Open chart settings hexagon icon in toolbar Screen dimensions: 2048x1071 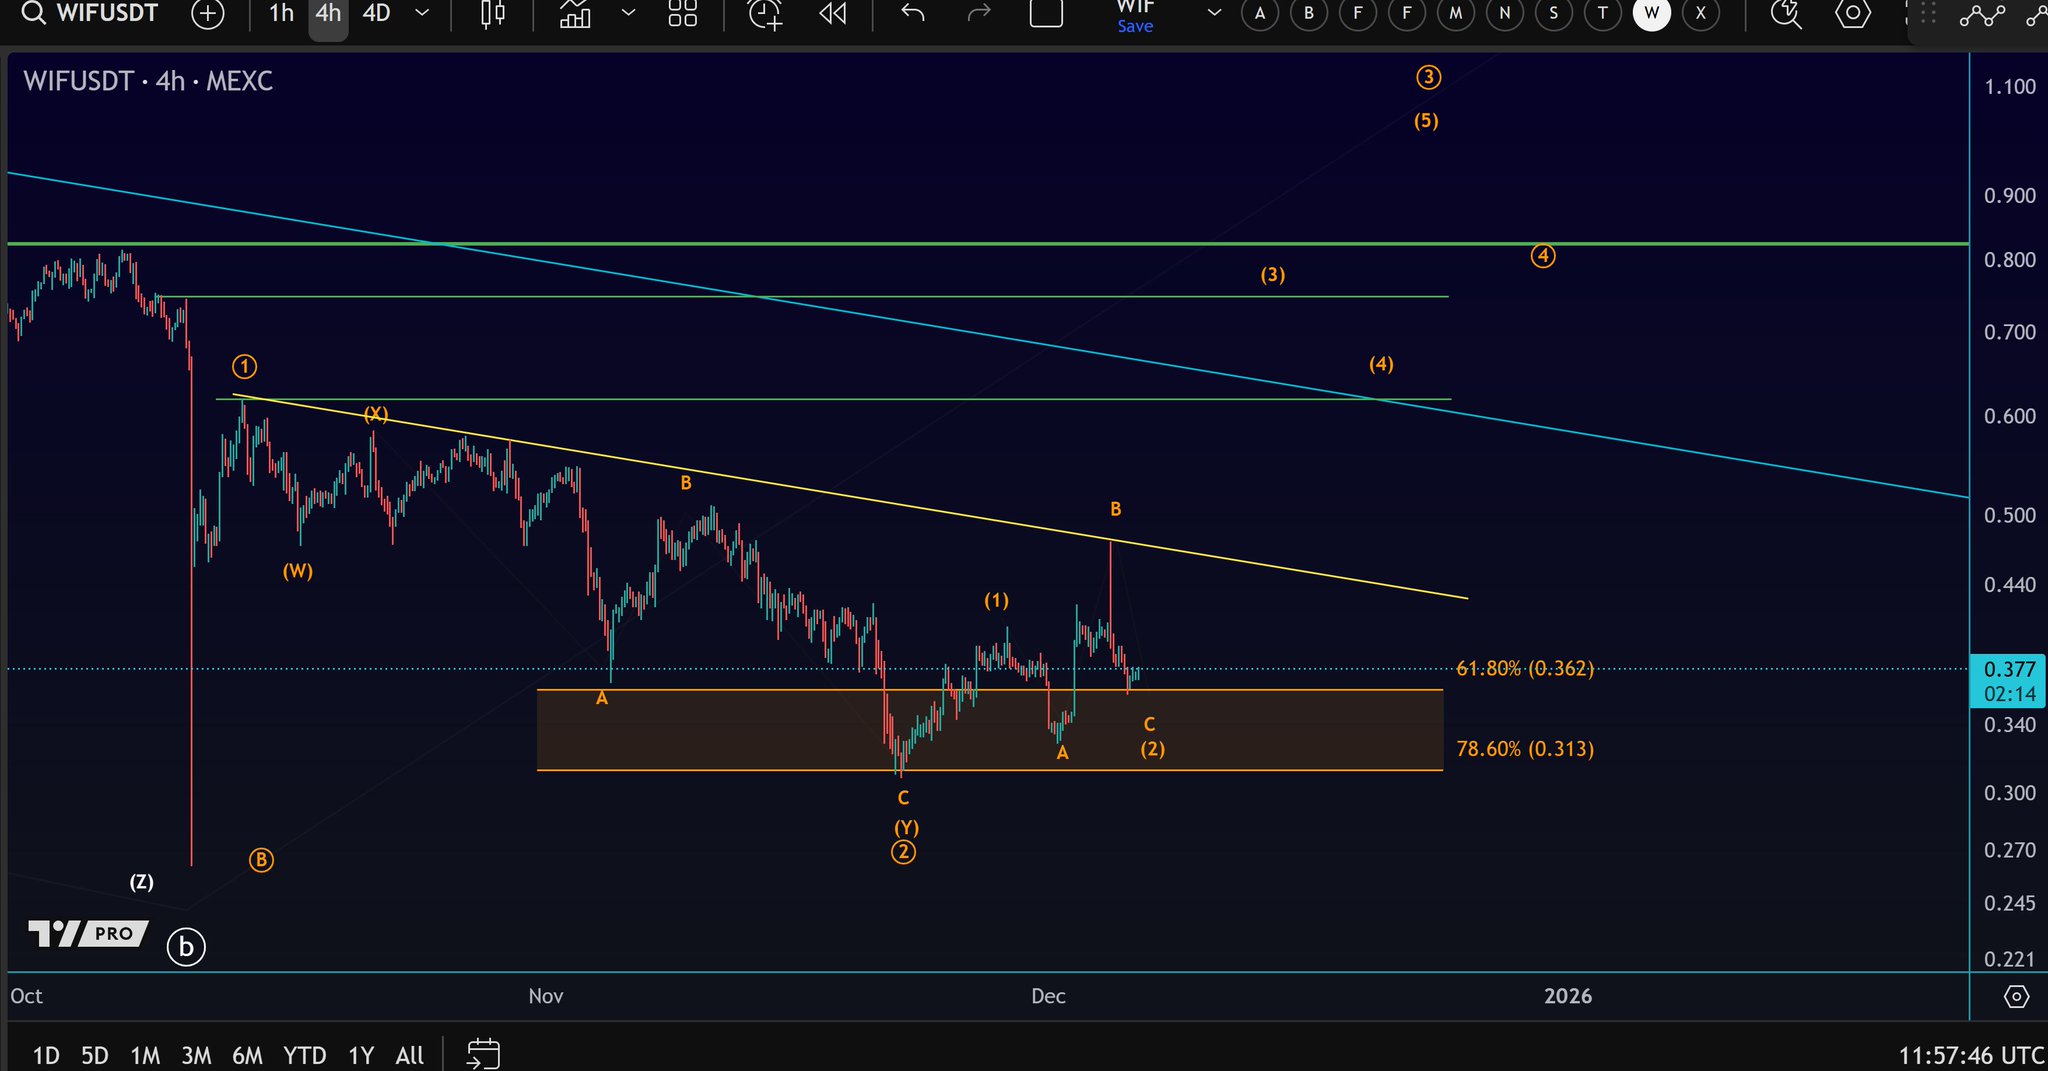point(1853,14)
